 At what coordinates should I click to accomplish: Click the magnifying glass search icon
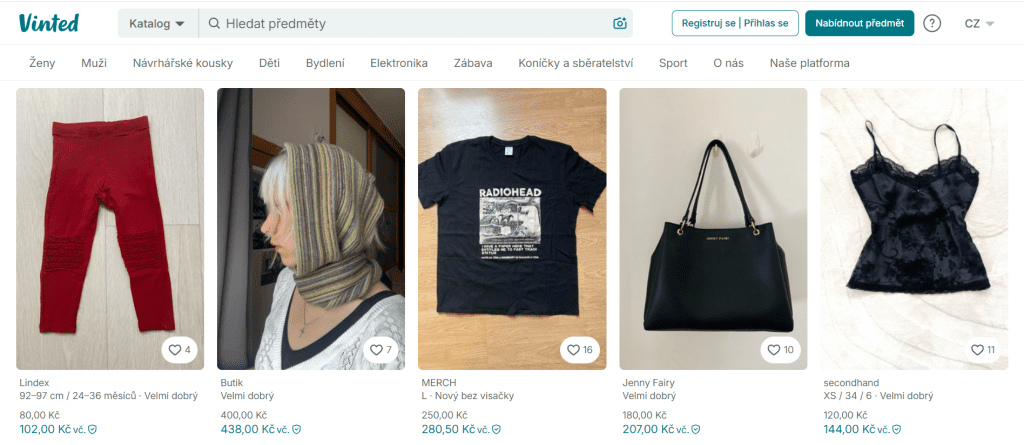(x=214, y=23)
